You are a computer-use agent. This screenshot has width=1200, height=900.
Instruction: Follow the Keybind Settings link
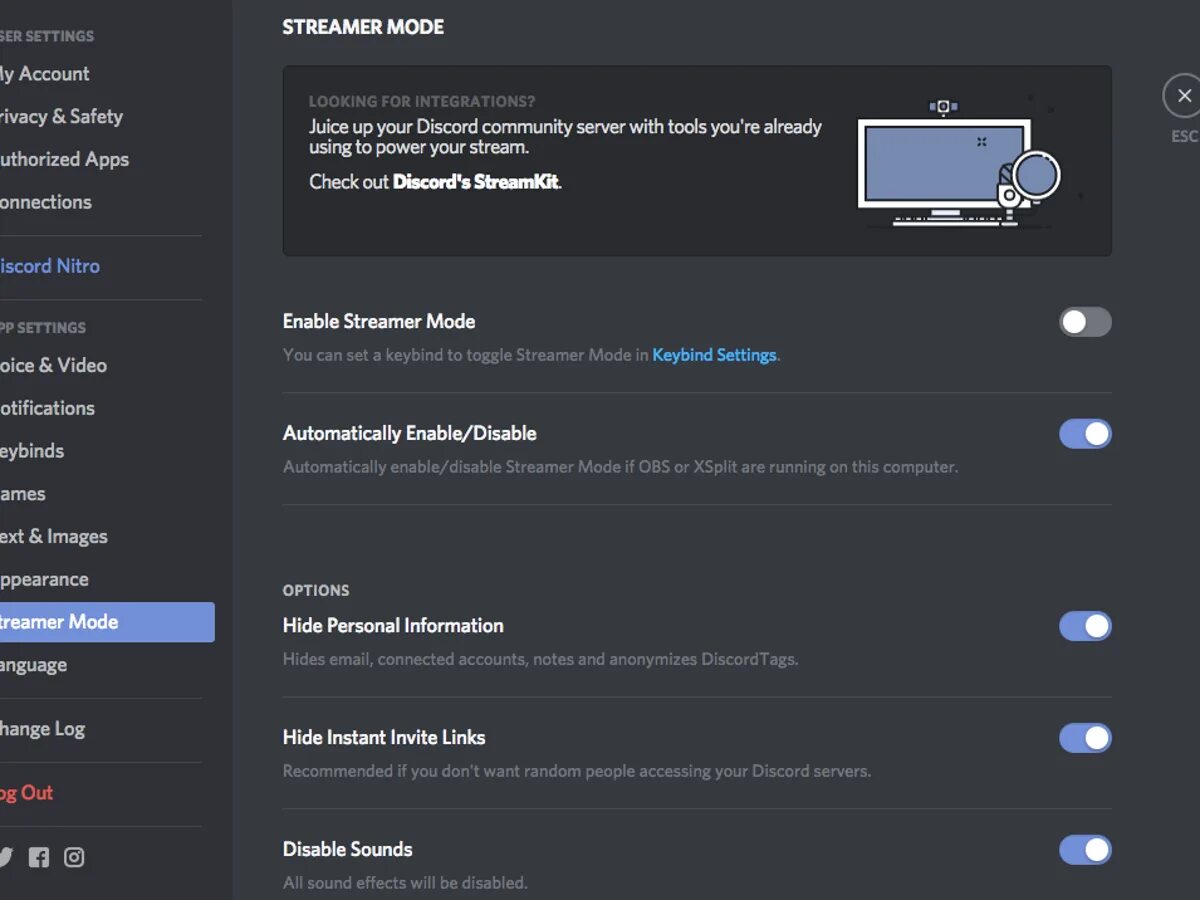714,355
